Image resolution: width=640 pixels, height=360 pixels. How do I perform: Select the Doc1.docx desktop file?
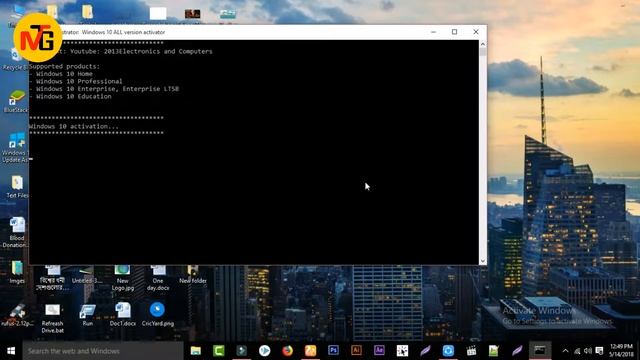[x=122, y=315]
